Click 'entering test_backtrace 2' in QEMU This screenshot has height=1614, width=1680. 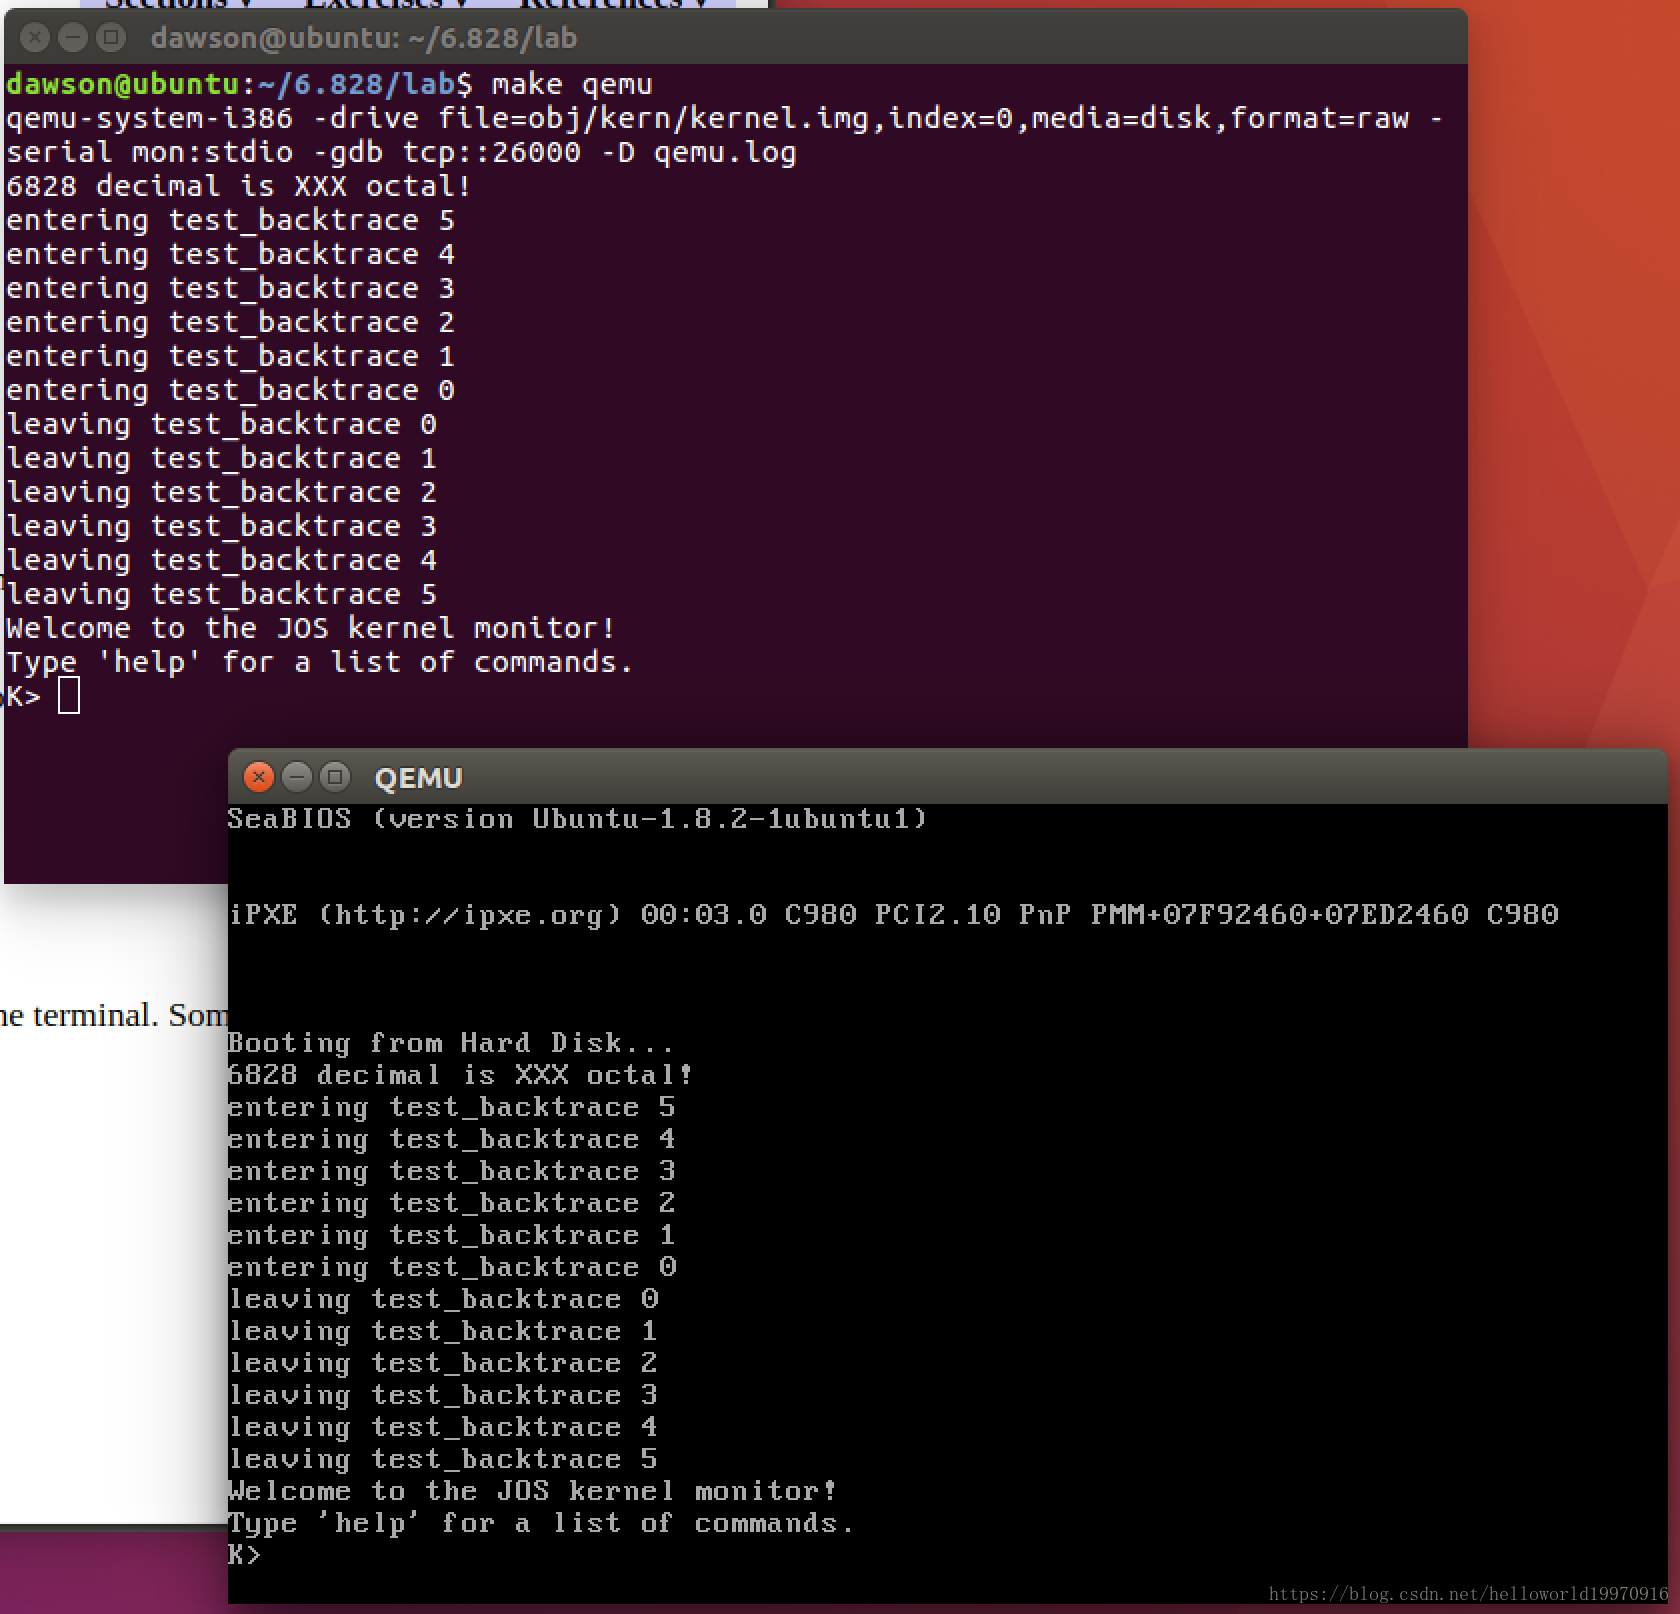click(452, 1203)
